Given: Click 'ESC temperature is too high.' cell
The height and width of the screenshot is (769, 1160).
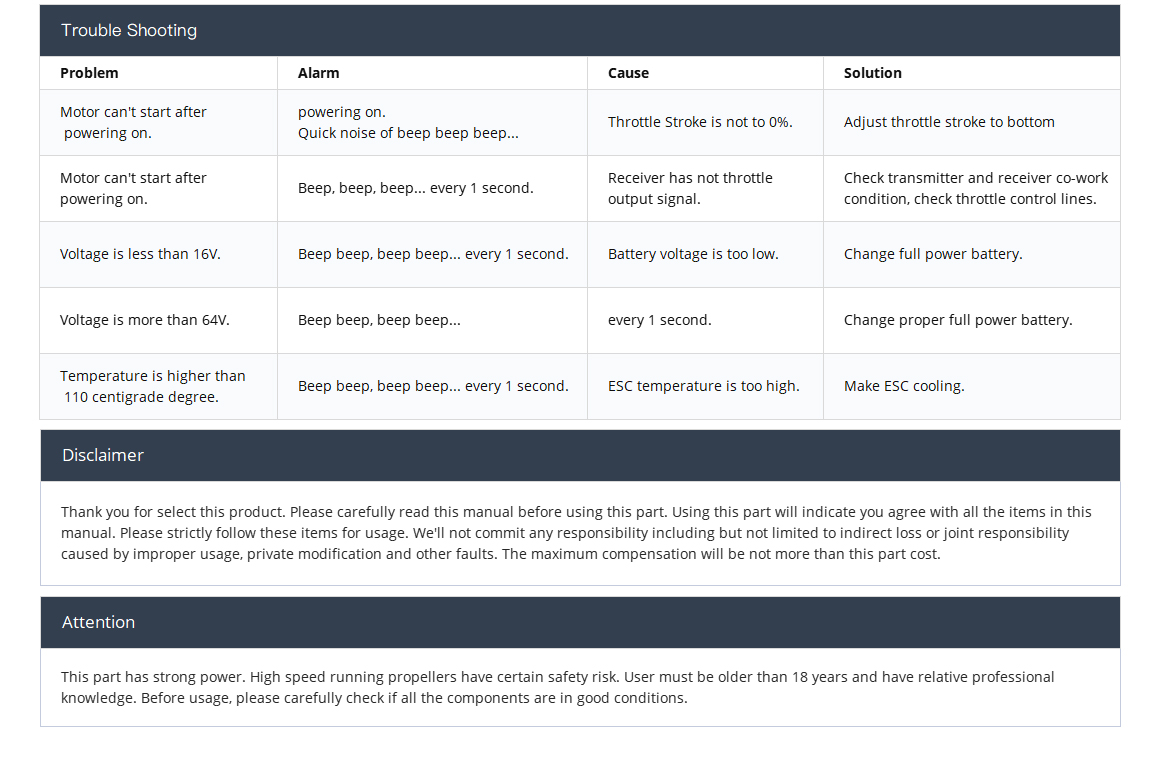Looking at the screenshot, I should (704, 386).
